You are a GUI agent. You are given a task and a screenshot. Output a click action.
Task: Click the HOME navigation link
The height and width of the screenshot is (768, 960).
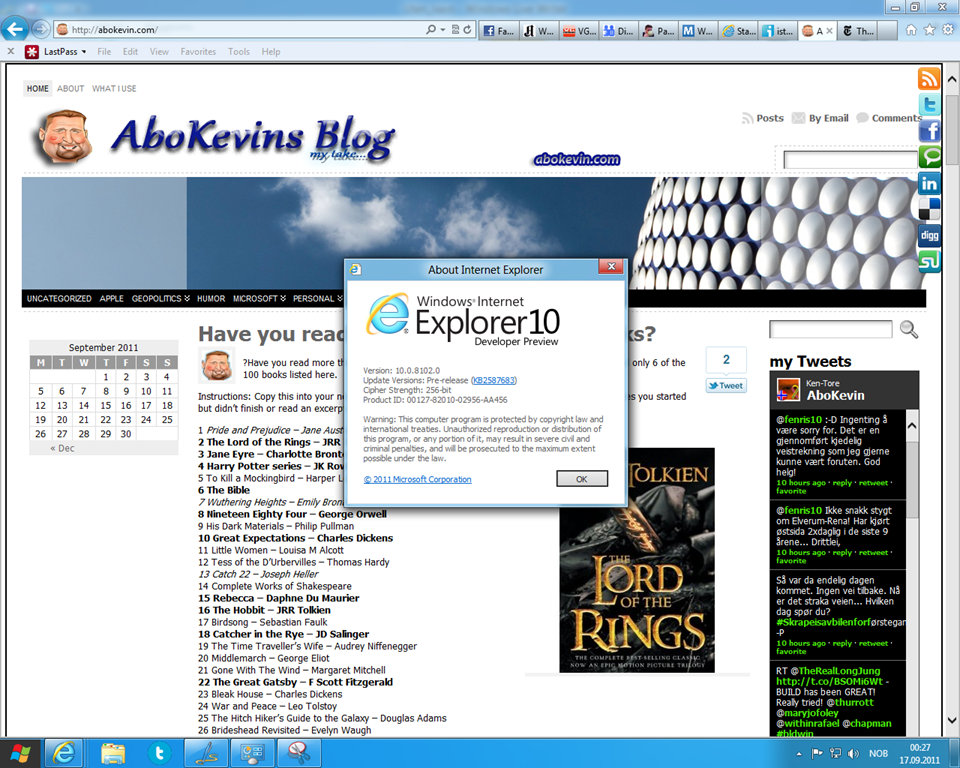[37, 88]
